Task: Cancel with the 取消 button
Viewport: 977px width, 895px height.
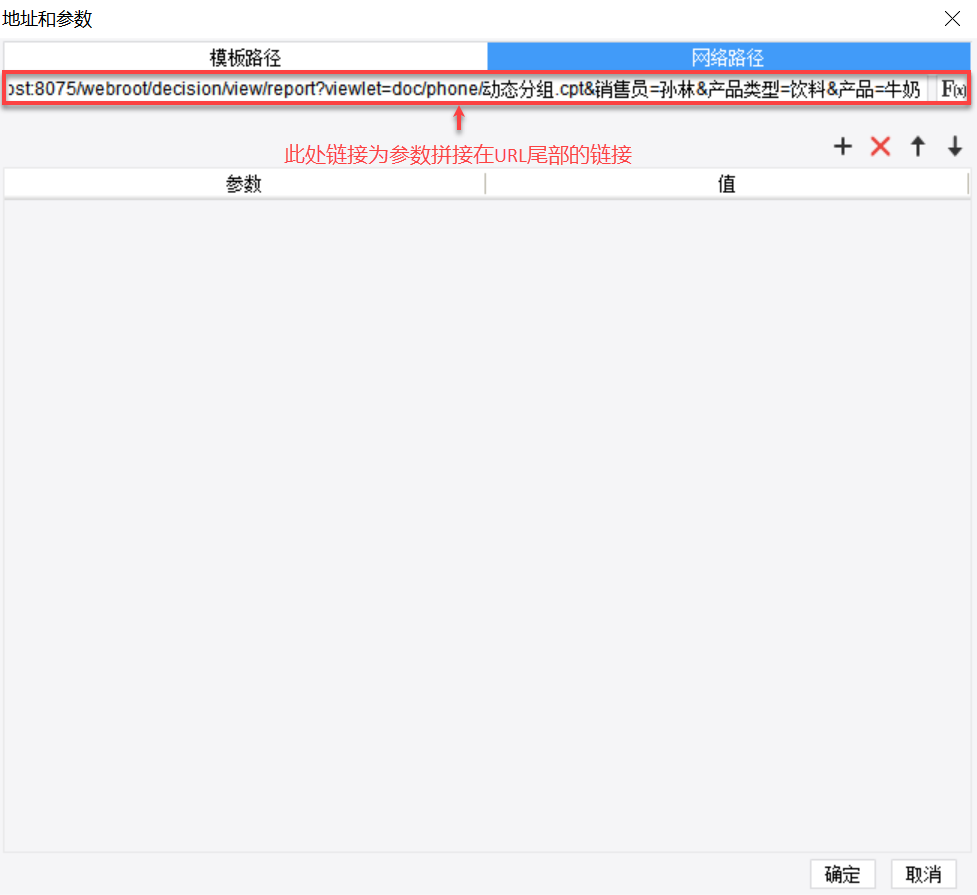Action: click(923, 874)
